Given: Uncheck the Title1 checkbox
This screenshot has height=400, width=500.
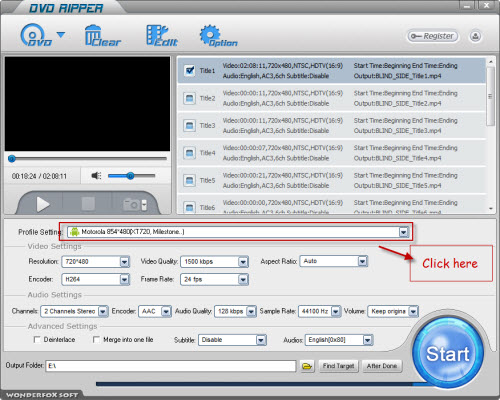Looking at the screenshot, I should pos(190,70).
